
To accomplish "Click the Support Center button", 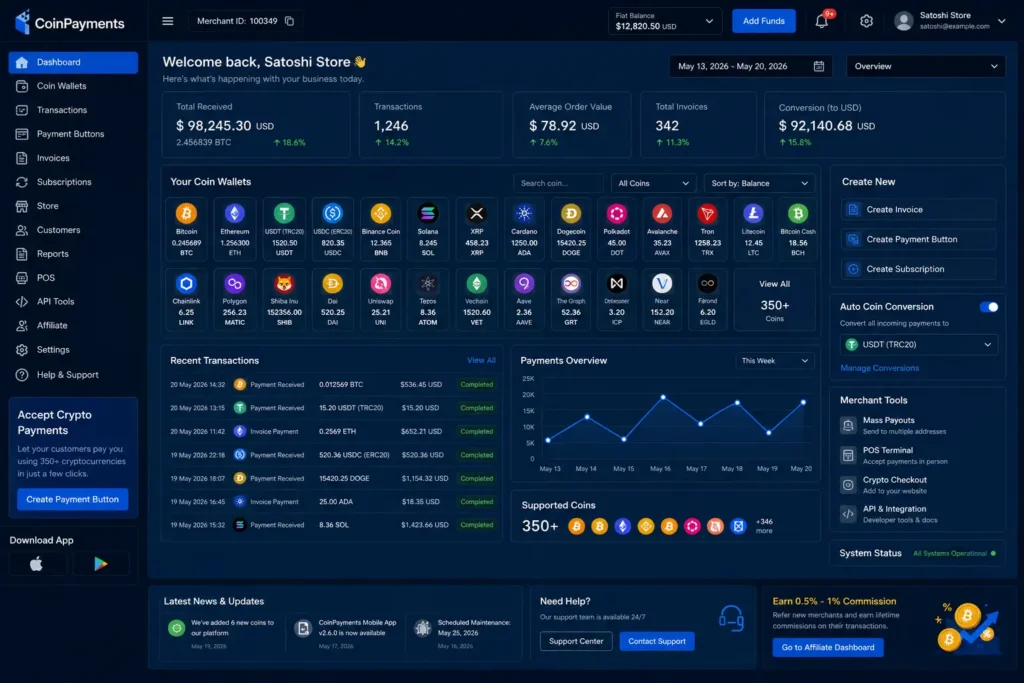I will pyautogui.click(x=576, y=641).
